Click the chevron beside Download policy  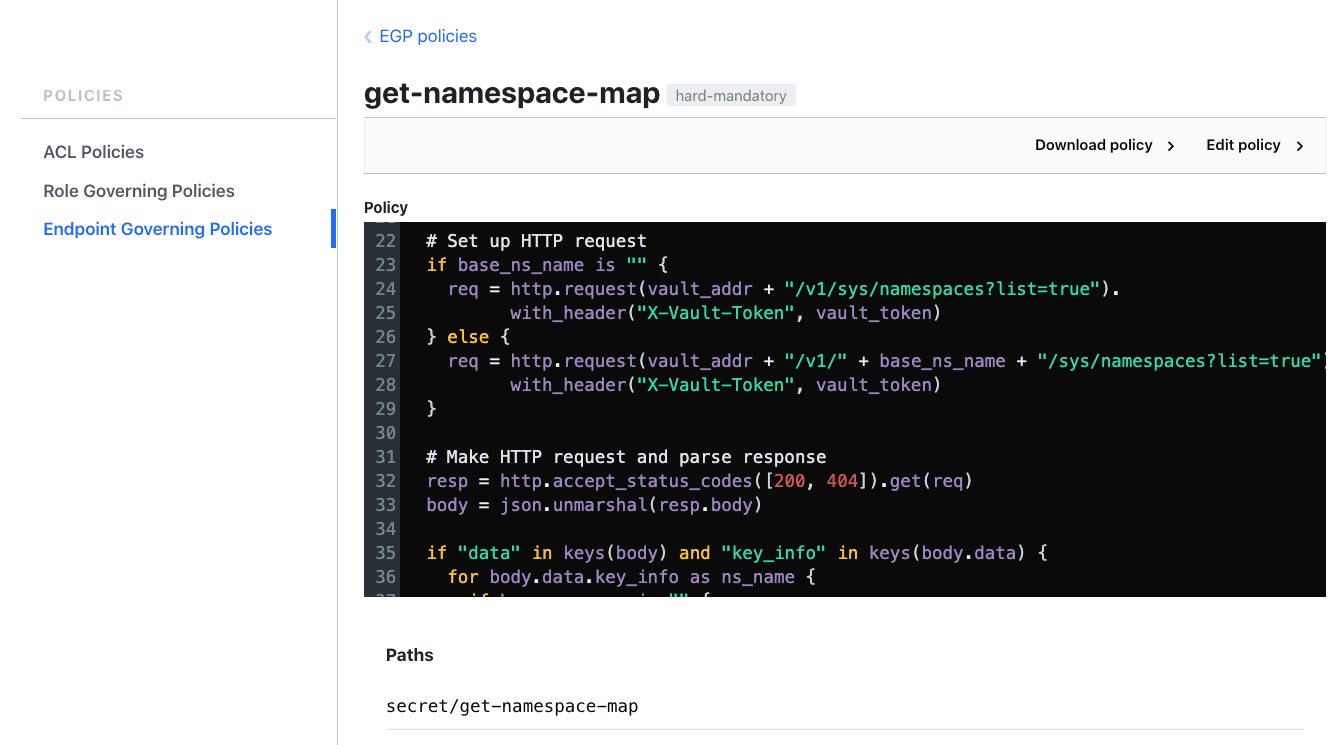(1171, 146)
